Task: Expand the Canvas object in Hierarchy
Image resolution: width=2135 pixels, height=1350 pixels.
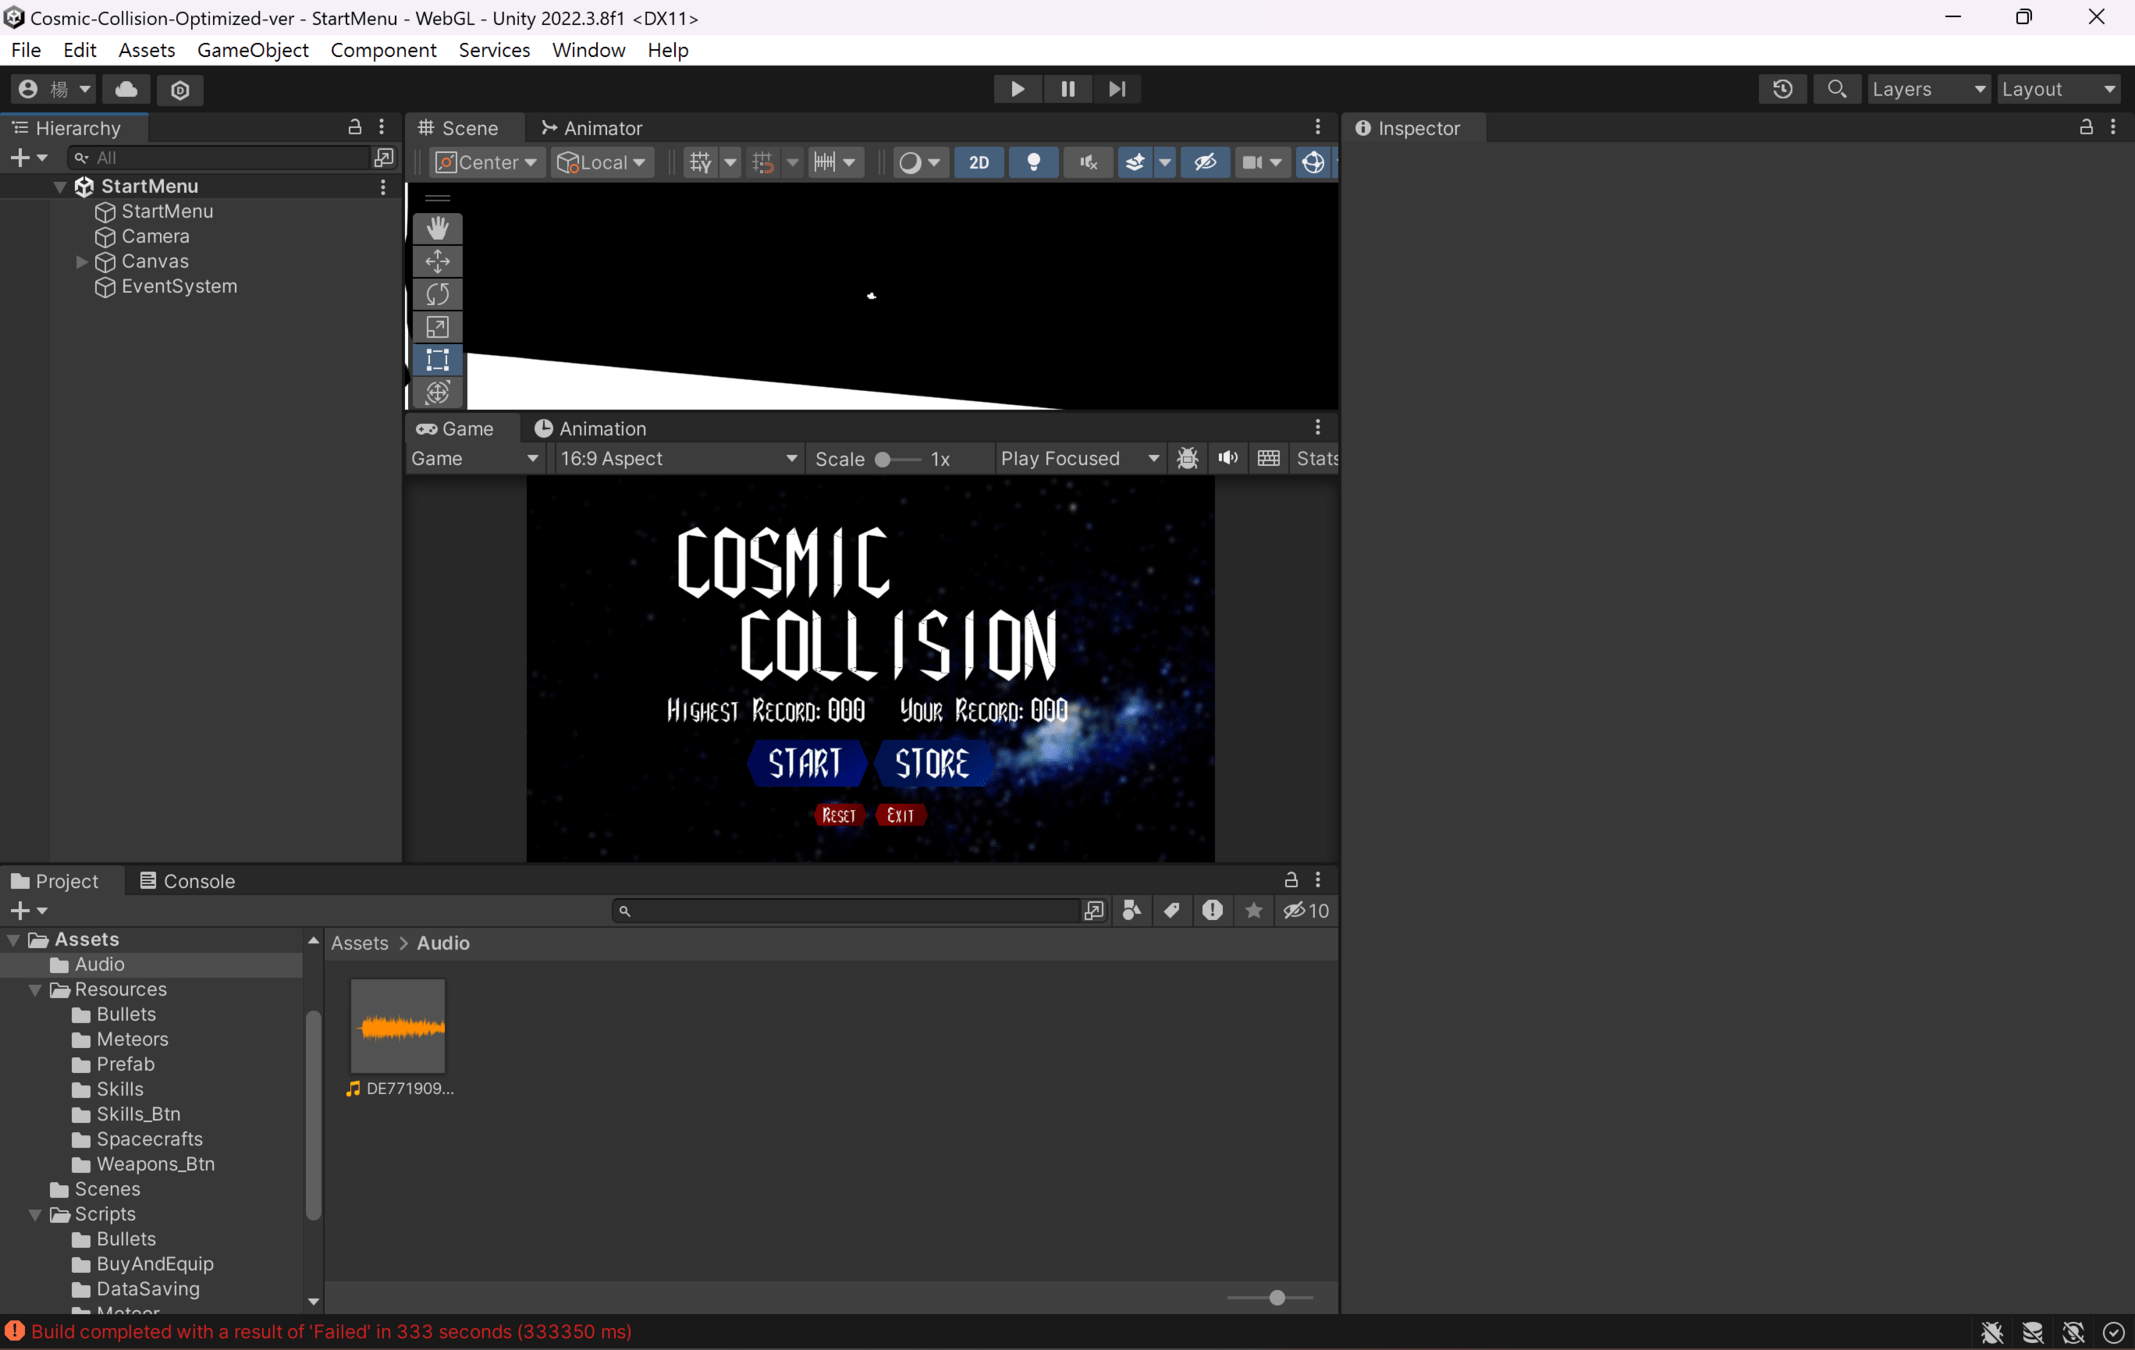Action: pyautogui.click(x=82, y=261)
